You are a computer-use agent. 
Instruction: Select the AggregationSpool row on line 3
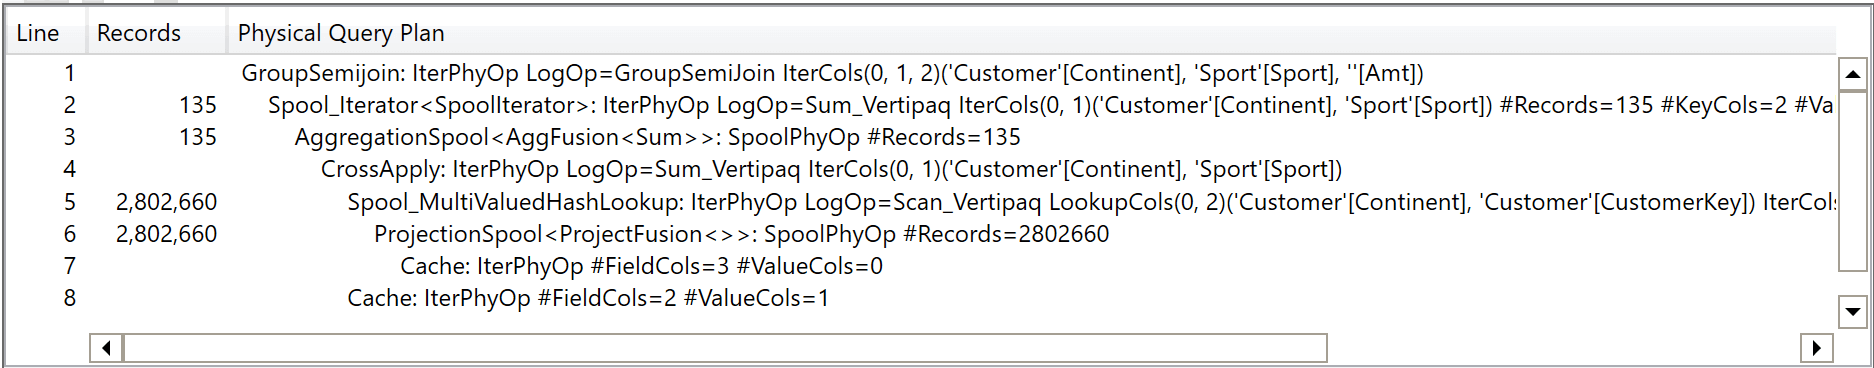coord(920,137)
